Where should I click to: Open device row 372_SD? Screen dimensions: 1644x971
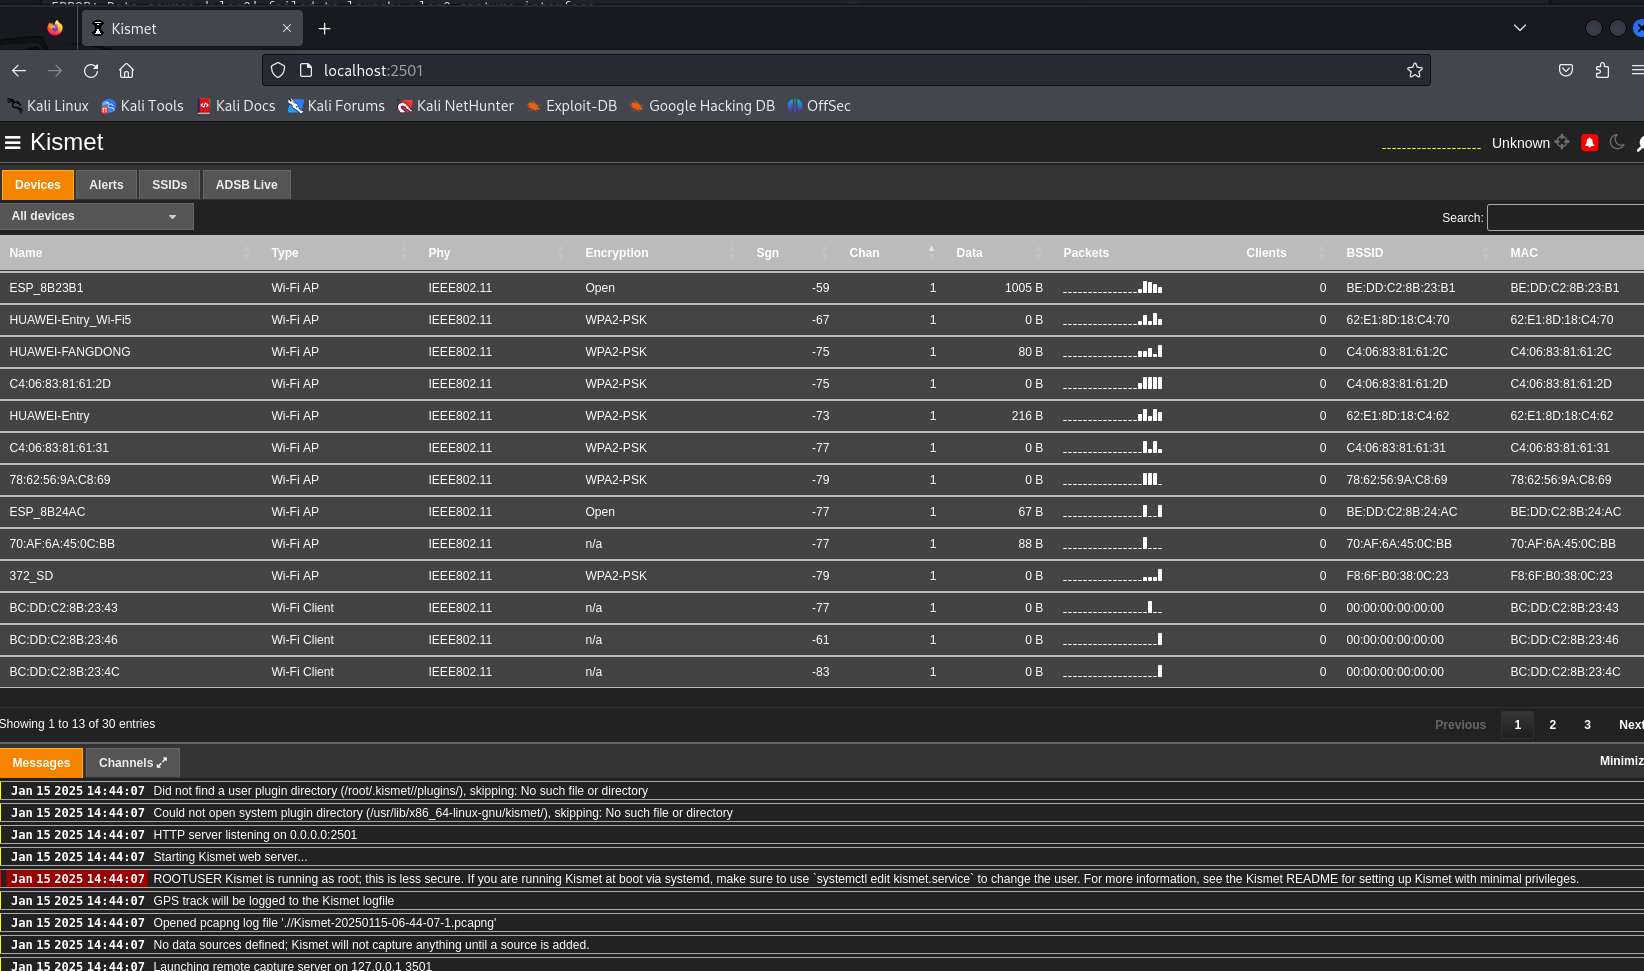822,576
